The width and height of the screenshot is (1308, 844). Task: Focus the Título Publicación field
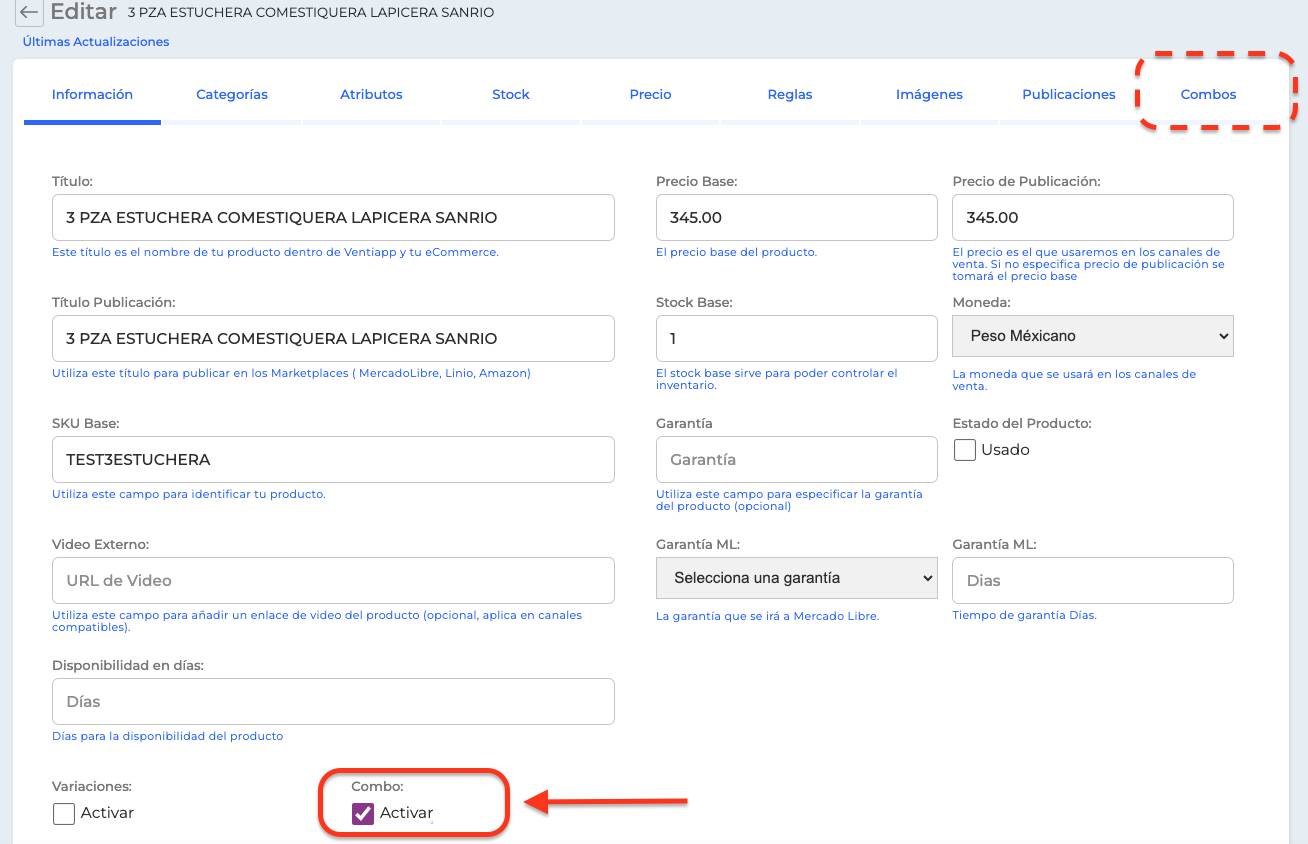(x=333, y=338)
